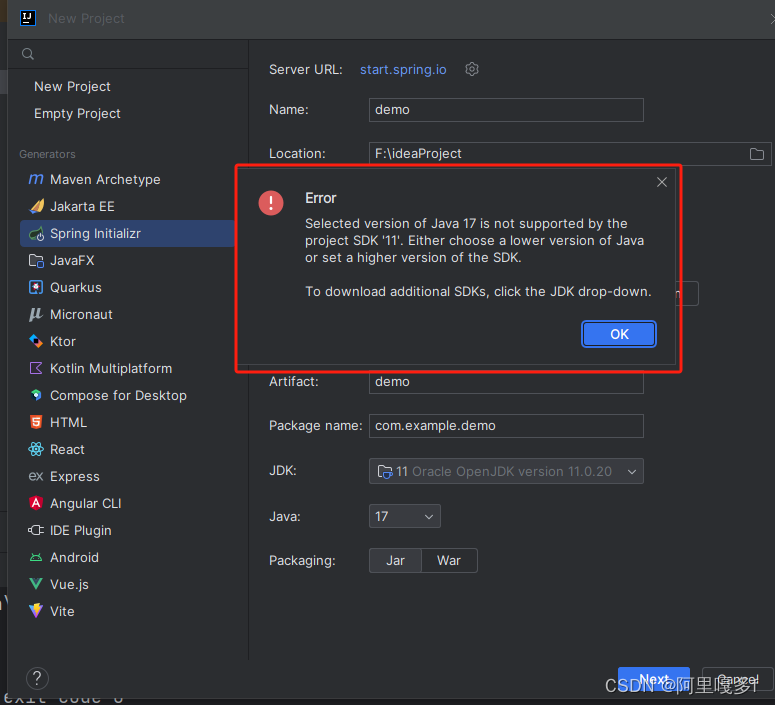The height and width of the screenshot is (705, 775).
Task: Click the Name input field
Action: (506, 110)
